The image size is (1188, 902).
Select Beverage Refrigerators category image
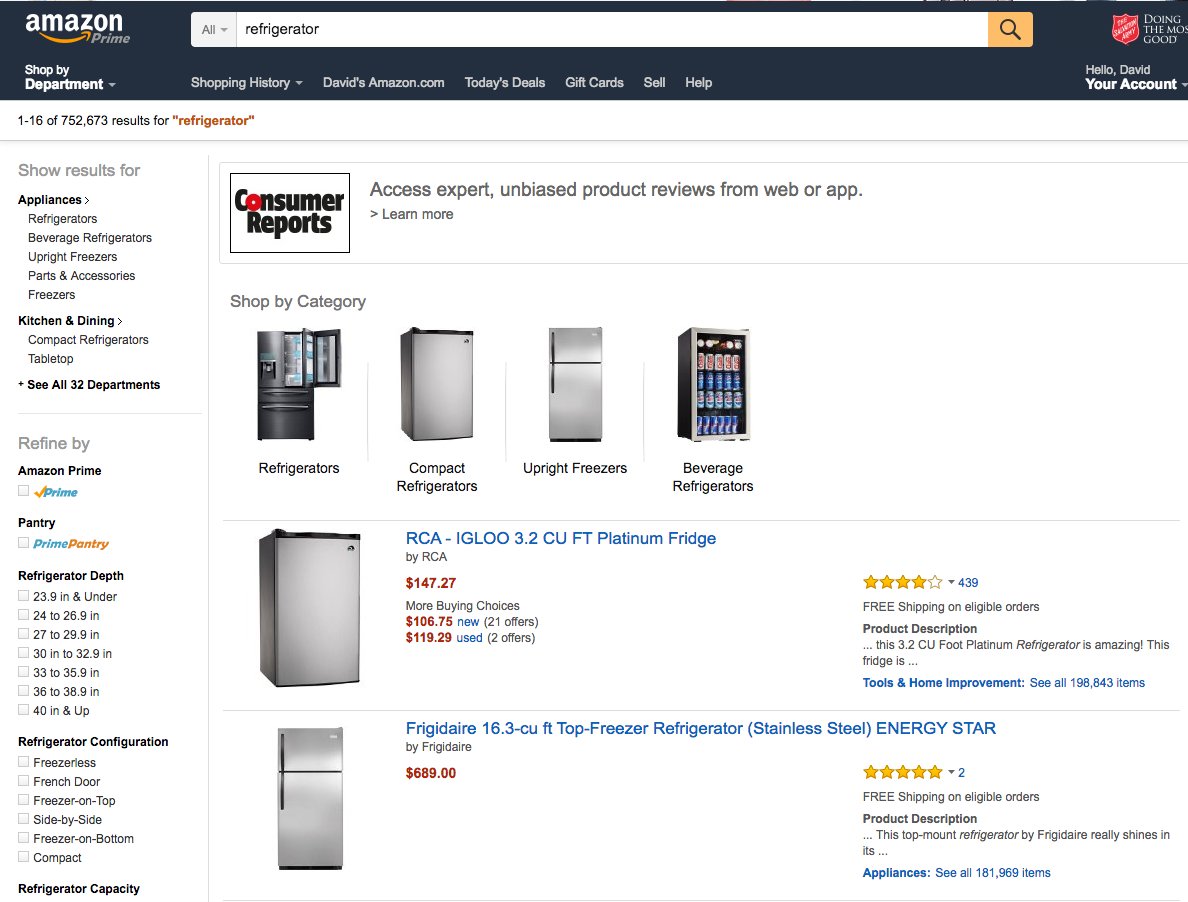pyautogui.click(x=713, y=385)
